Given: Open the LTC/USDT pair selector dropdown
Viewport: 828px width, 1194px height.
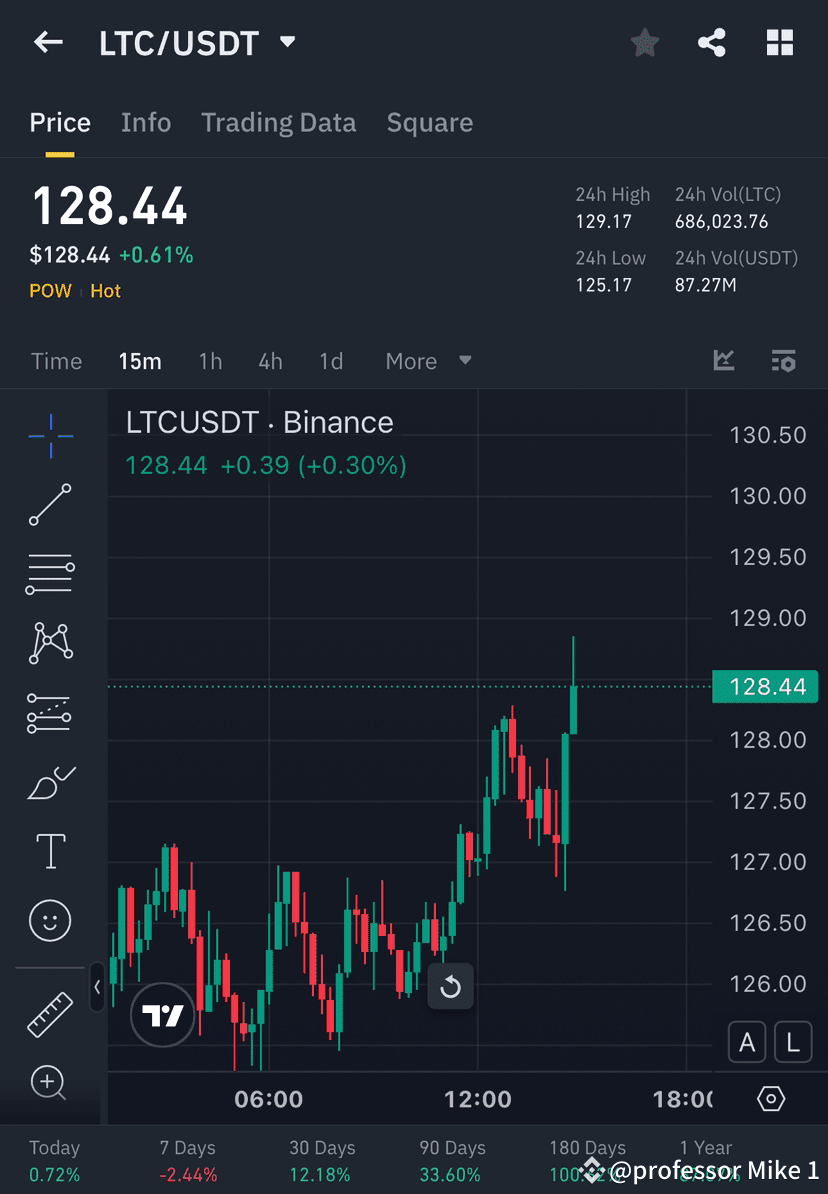Looking at the screenshot, I should [x=287, y=42].
